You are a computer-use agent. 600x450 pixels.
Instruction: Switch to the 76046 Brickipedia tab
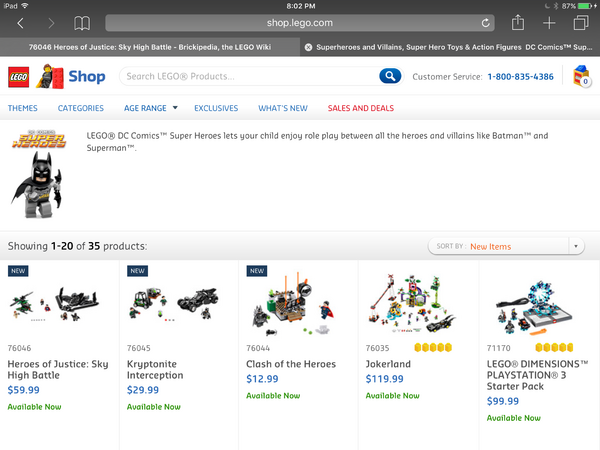tap(150, 47)
